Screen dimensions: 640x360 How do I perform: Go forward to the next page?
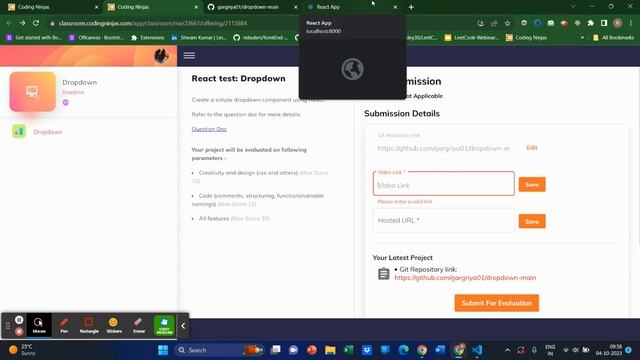click(x=22, y=23)
